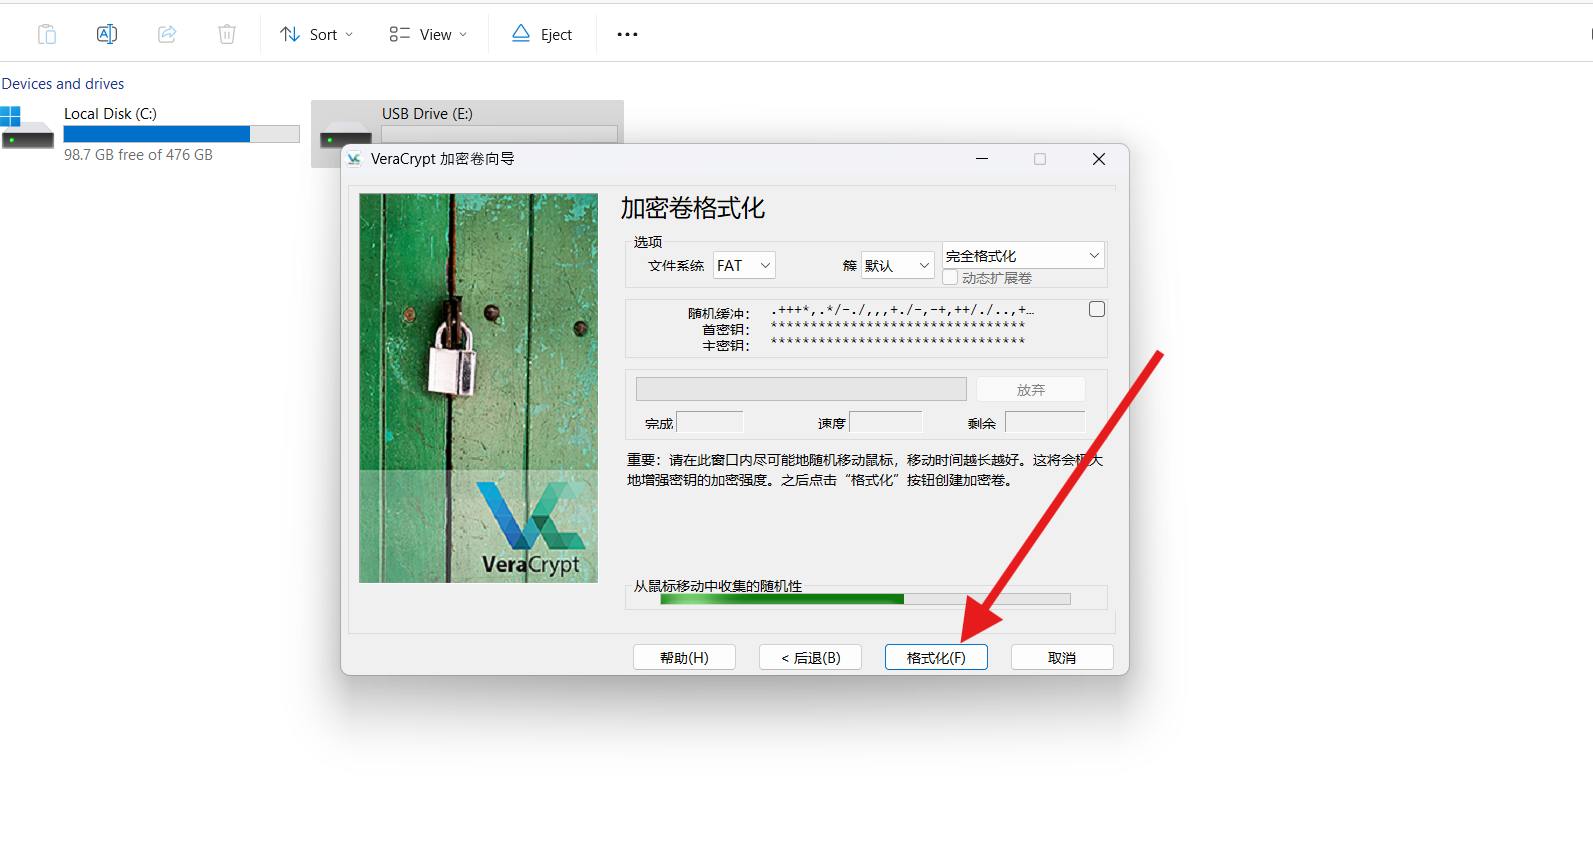The height and width of the screenshot is (868, 1593).
Task: Click the 首密钥 header key value
Action: click(898, 326)
